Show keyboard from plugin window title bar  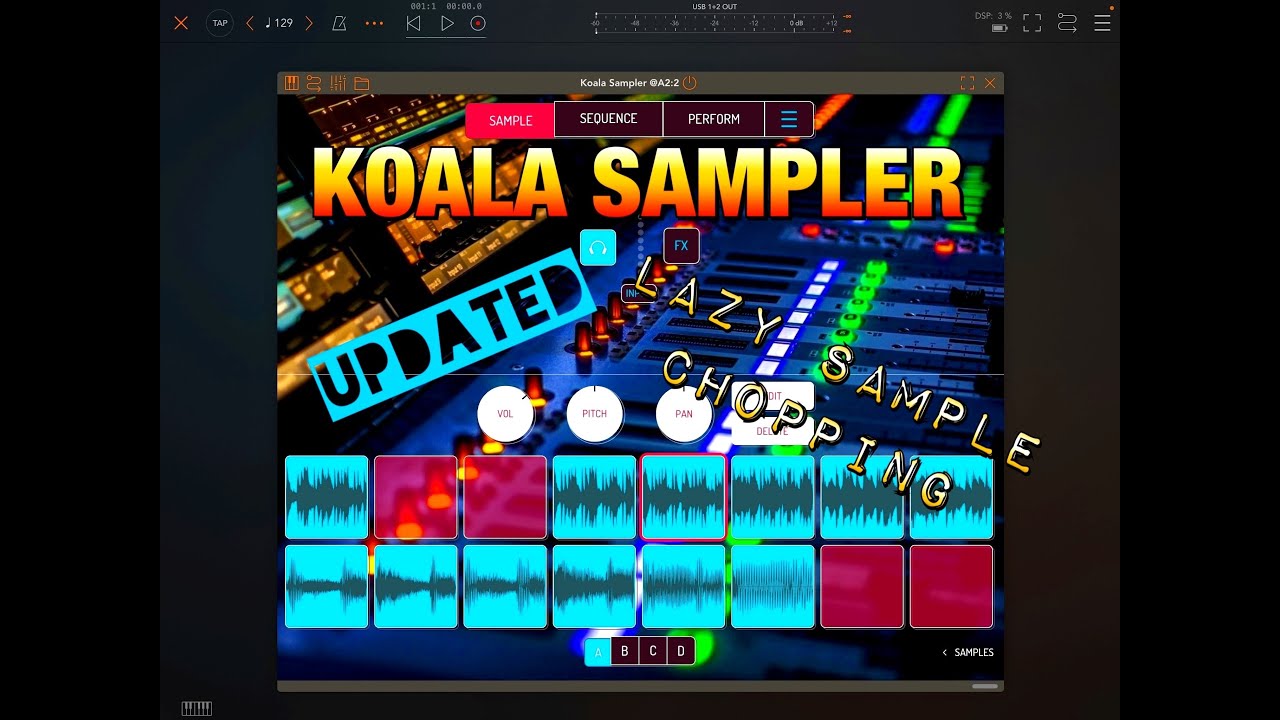292,83
